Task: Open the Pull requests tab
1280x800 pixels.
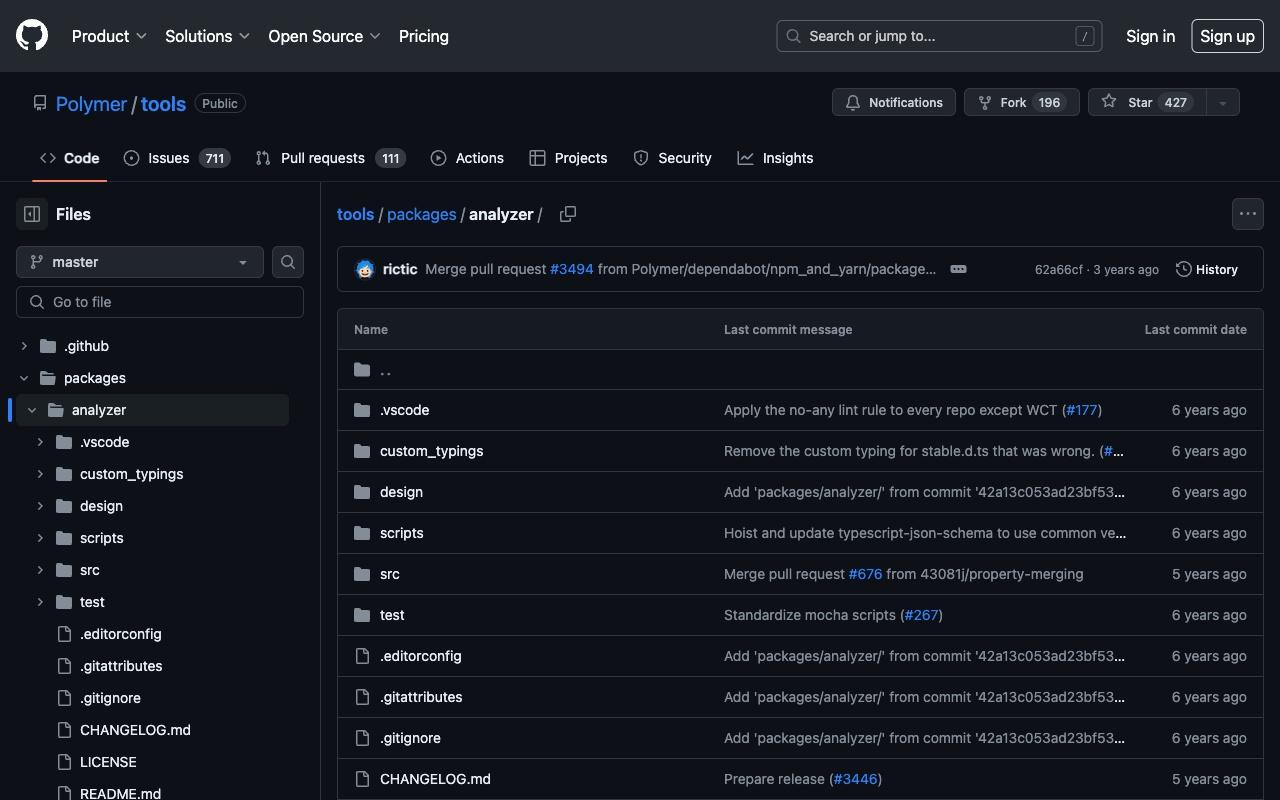Action: click(330, 158)
